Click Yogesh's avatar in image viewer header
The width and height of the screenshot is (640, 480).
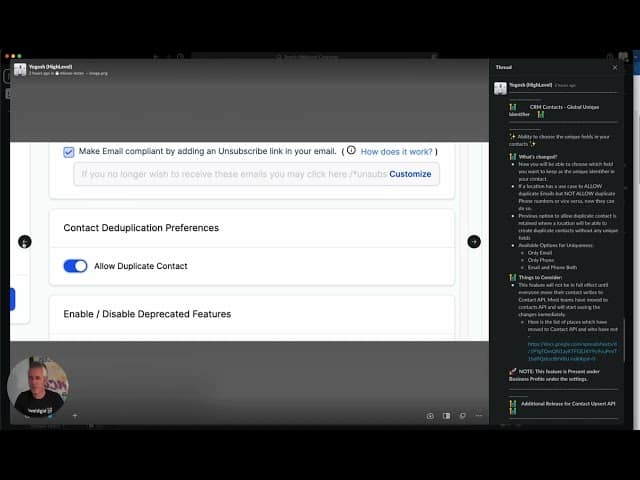coord(20,69)
